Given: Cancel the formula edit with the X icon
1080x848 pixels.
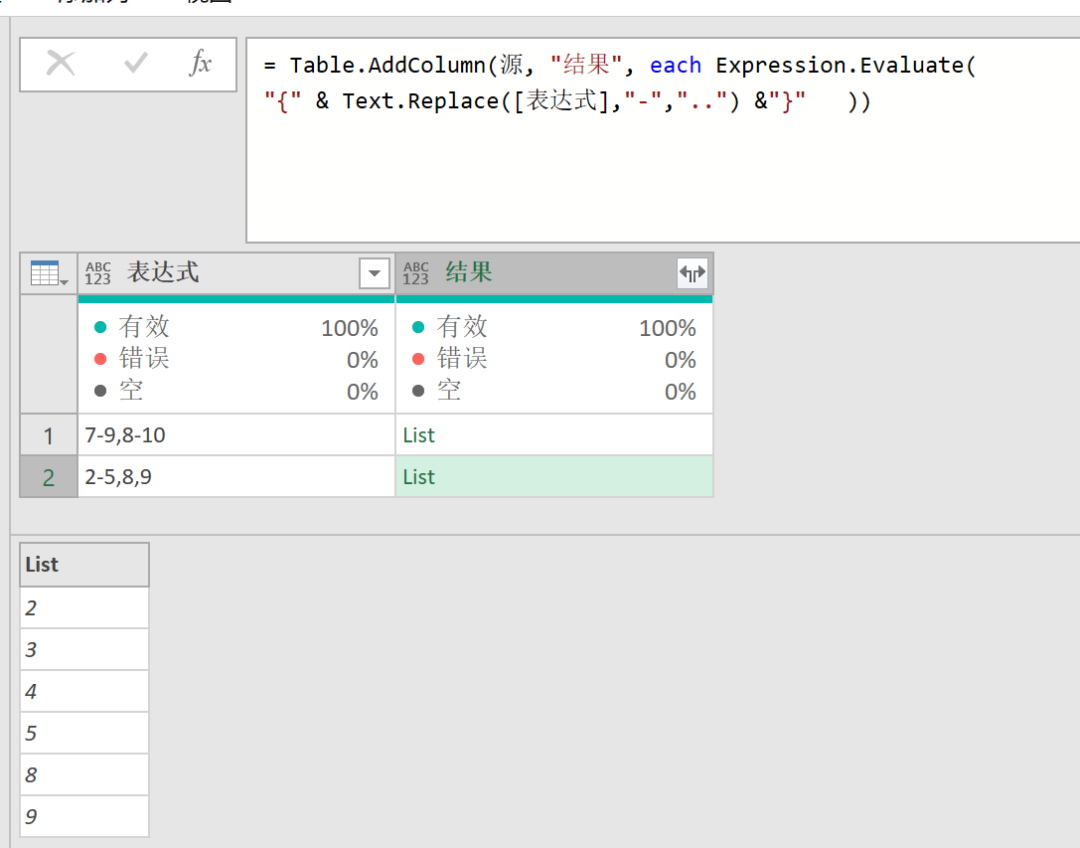Looking at the screenshot, I should click(x=60, y=63).
